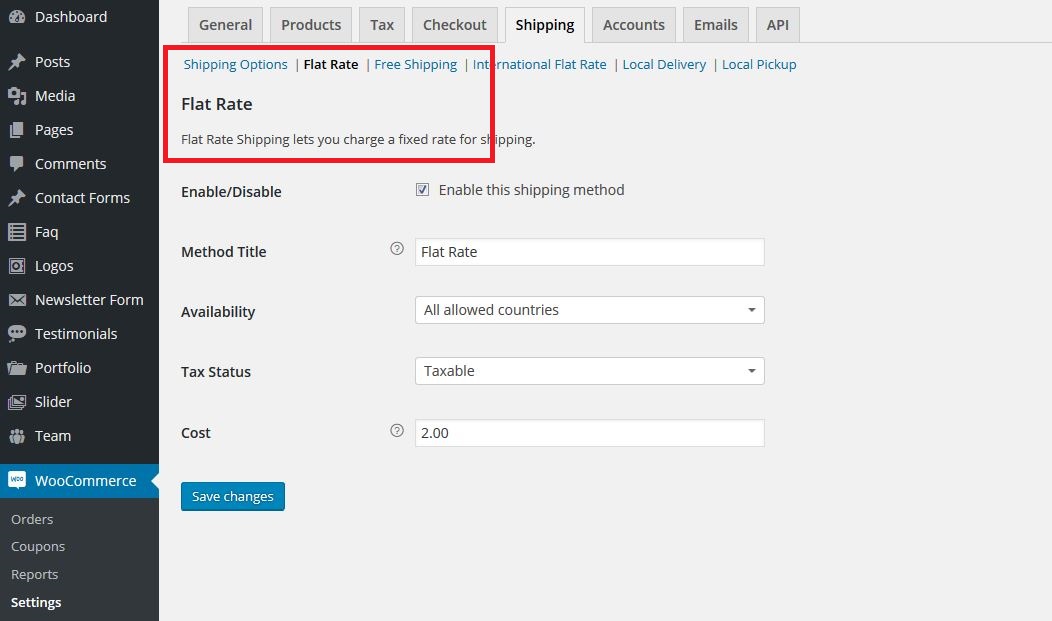The width and height of the screenshot is (1052, 621).
Task: Open Orders under WooCommerce
Action: coord(32,519)
